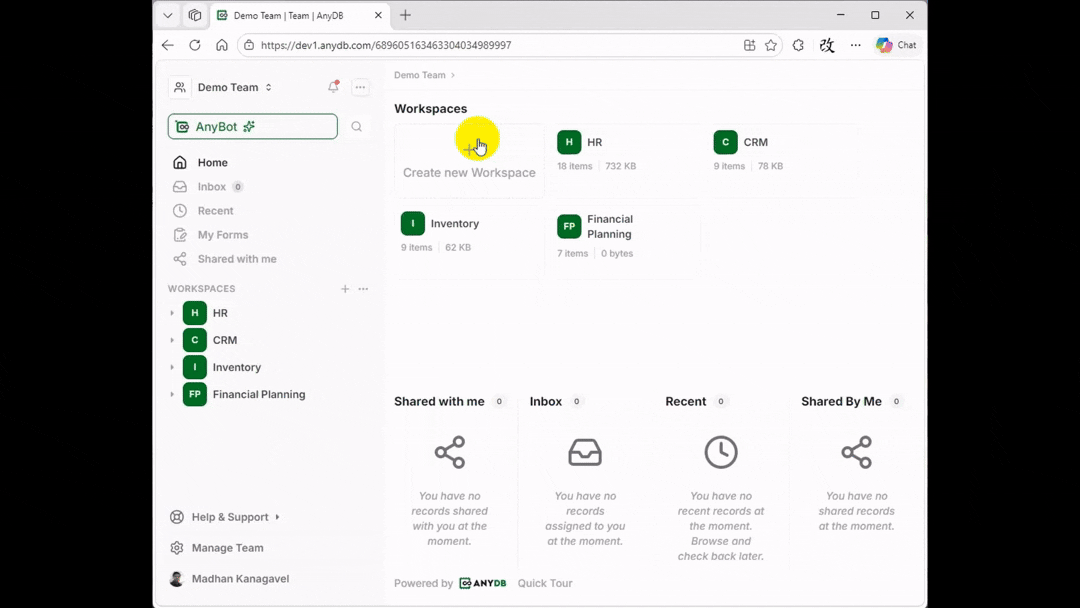1080x608 pixels.
Task: Expand CRM workspace tree arrow
Action: 172,340
